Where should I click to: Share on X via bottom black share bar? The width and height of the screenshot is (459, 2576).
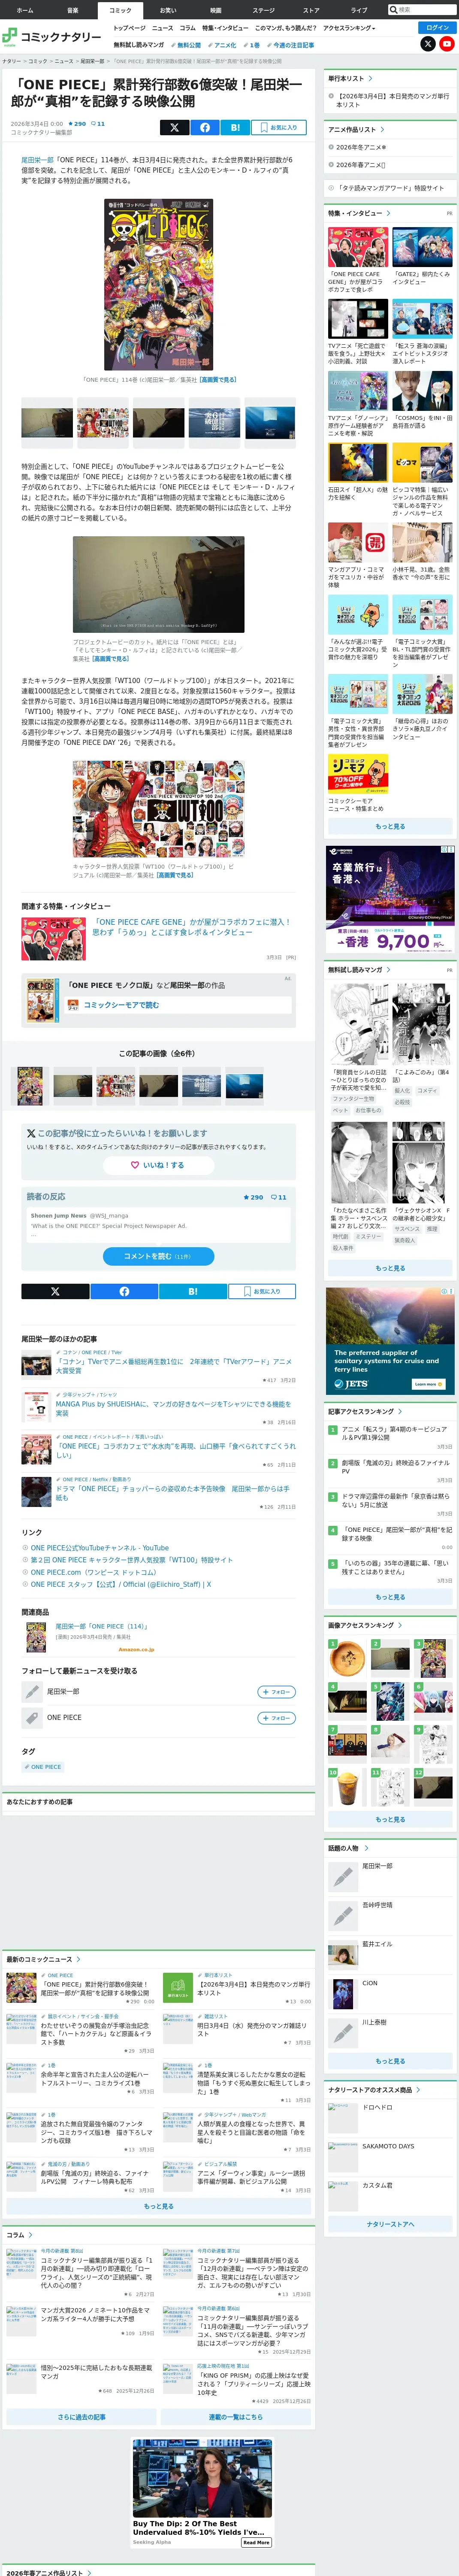tap(55, 1292)
